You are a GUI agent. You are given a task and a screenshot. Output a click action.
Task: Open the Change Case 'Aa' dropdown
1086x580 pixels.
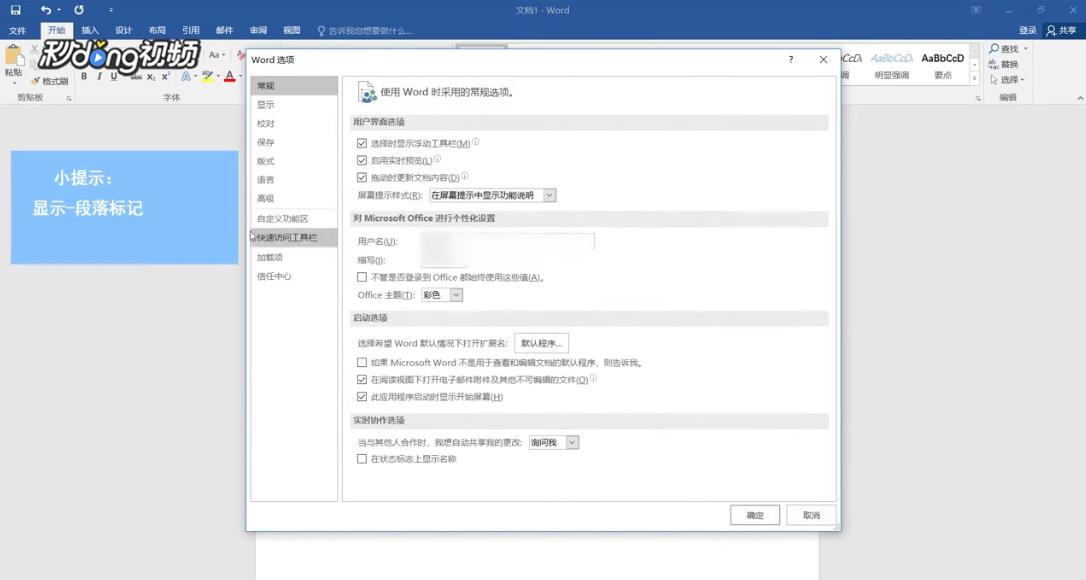pos(217,55)
